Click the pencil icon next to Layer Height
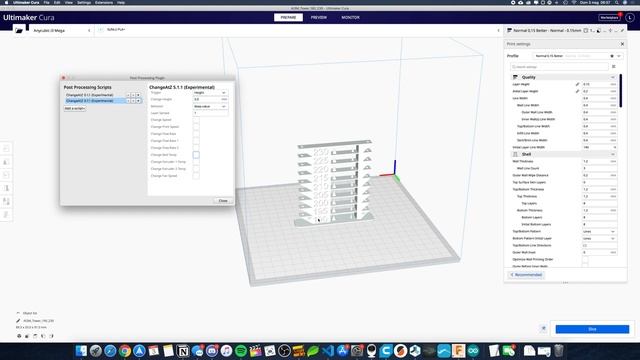640x360 pixels. click(577, 84)
